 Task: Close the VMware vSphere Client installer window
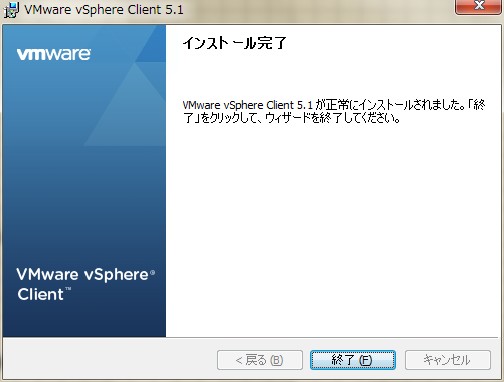(x=479, y=6)
